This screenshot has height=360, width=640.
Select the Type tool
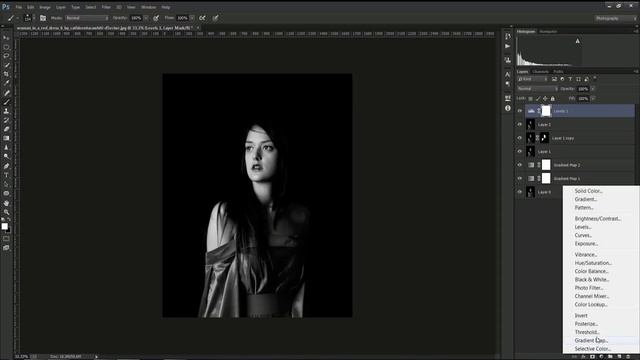6,175
